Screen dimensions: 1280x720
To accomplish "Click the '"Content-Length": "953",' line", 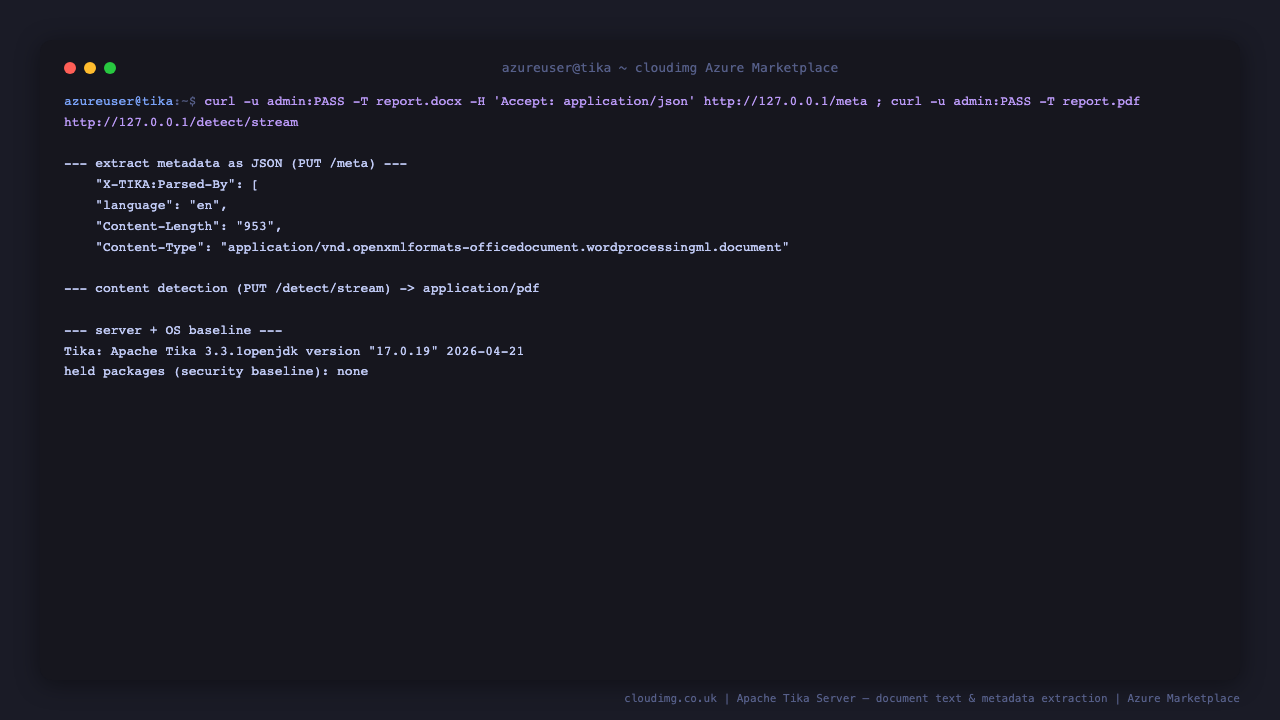I will (189, 226).
